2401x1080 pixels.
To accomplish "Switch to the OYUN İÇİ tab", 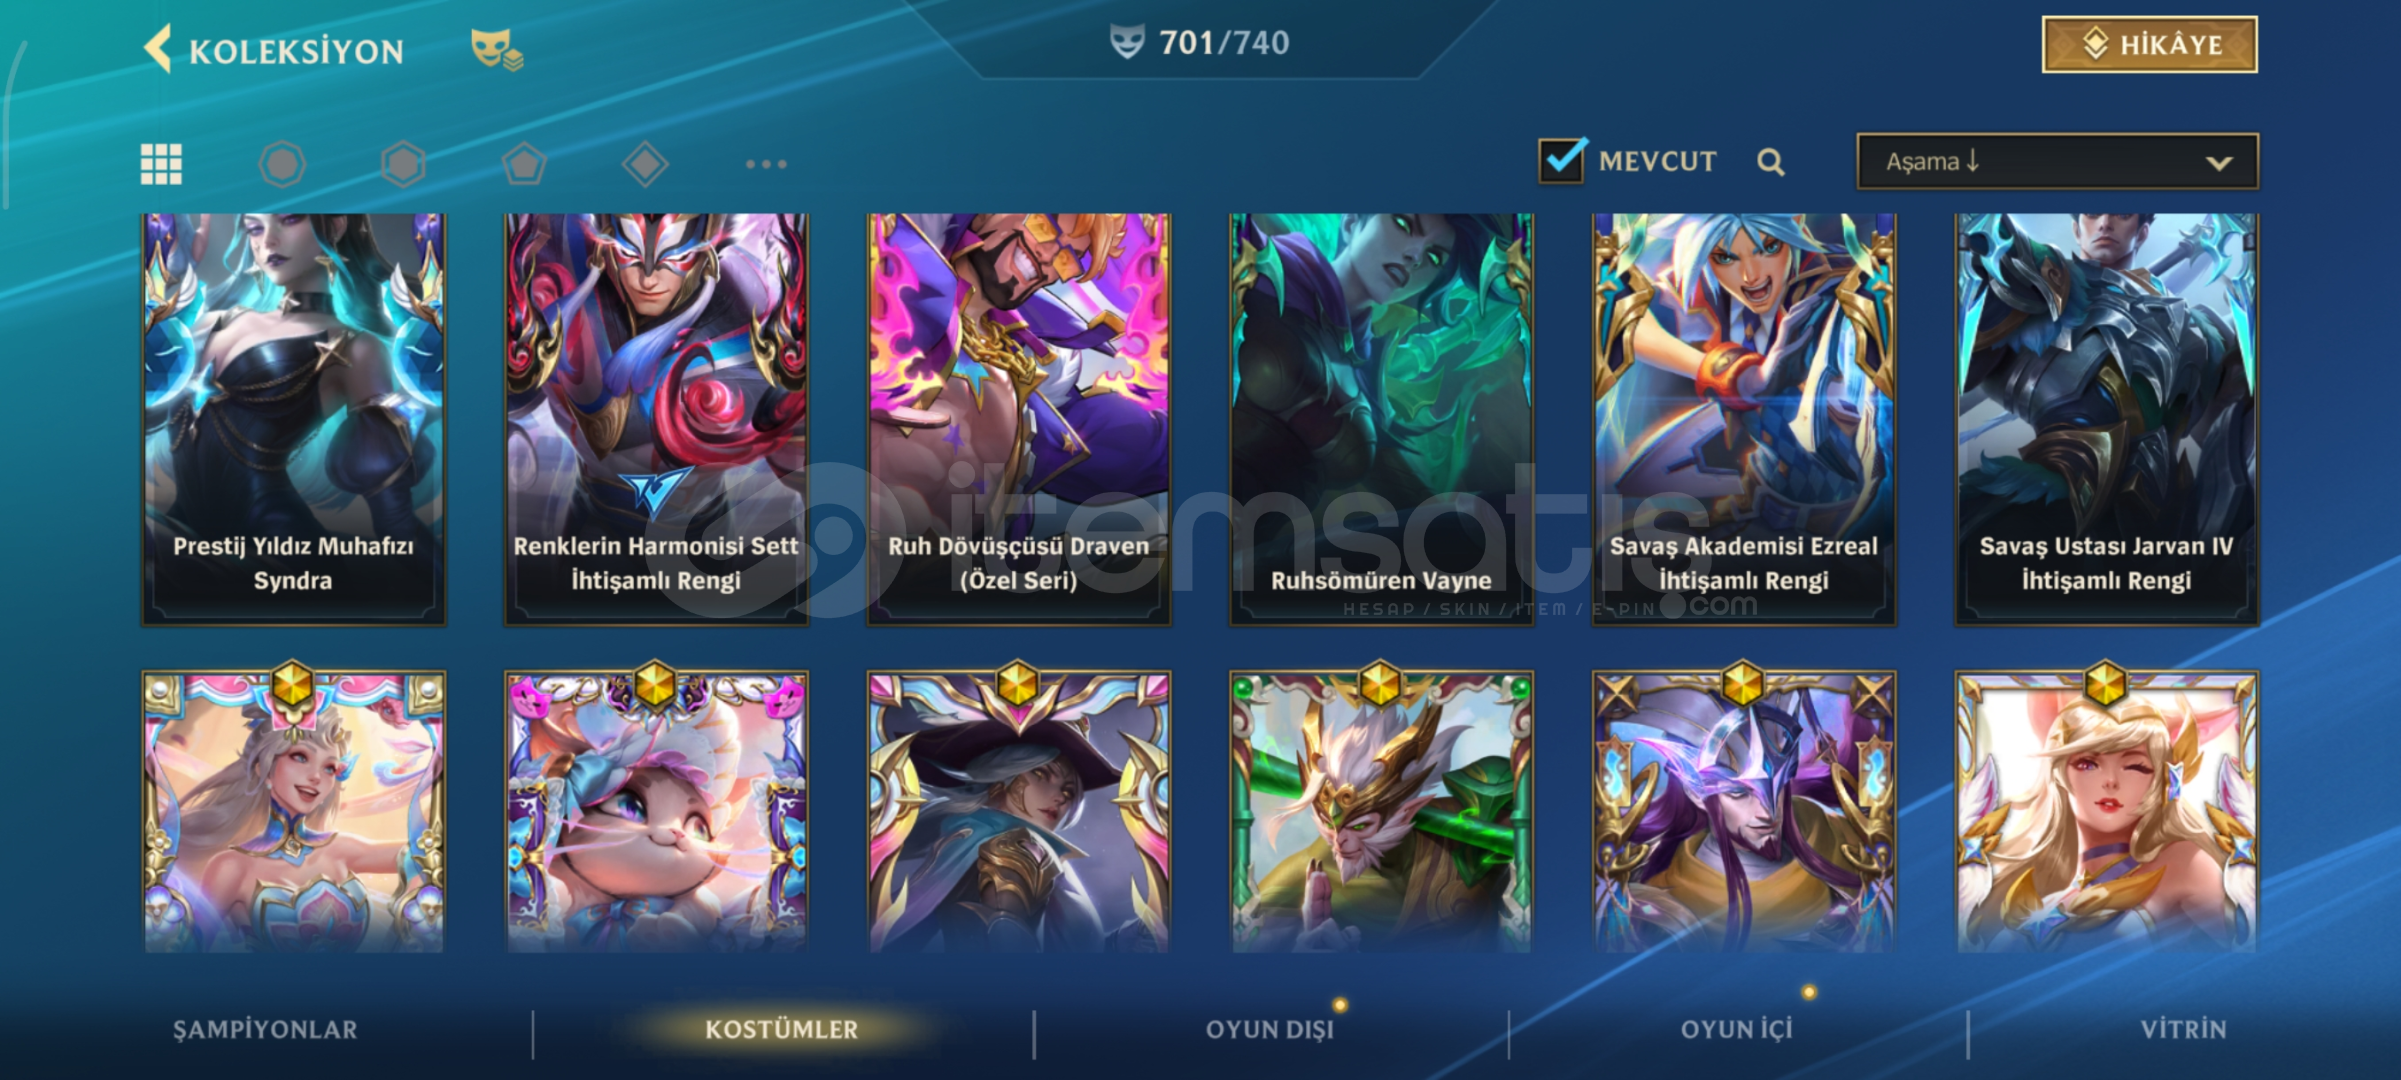I will click(x=1737, y=1030).
